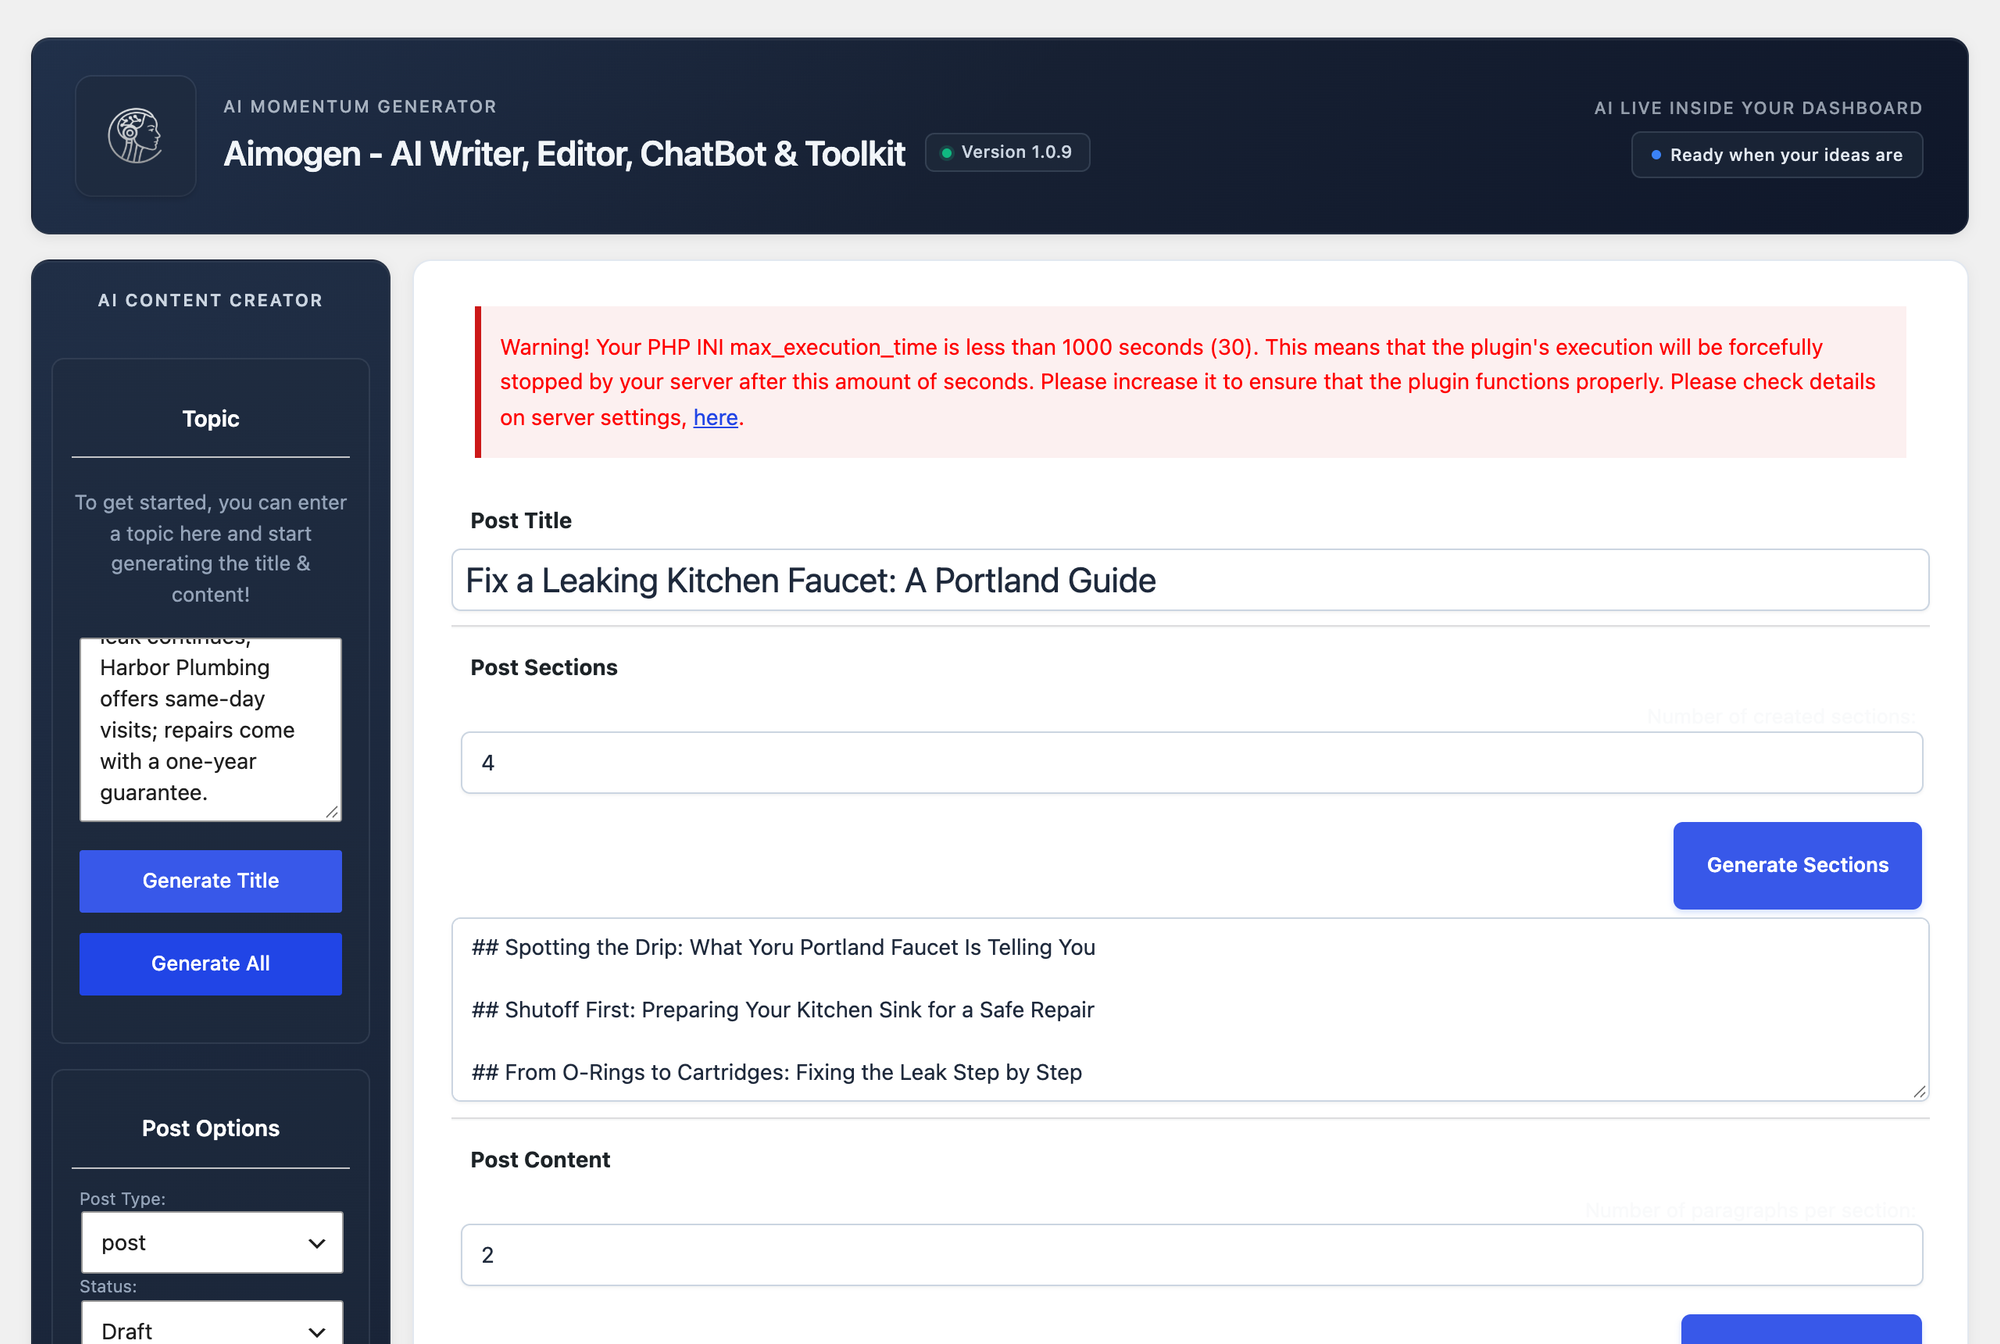Open the Post Type dropdown showing 'post'
Viewport: 2000px width, 1344px height.
pyautogui.click(x=212, y=1243)
